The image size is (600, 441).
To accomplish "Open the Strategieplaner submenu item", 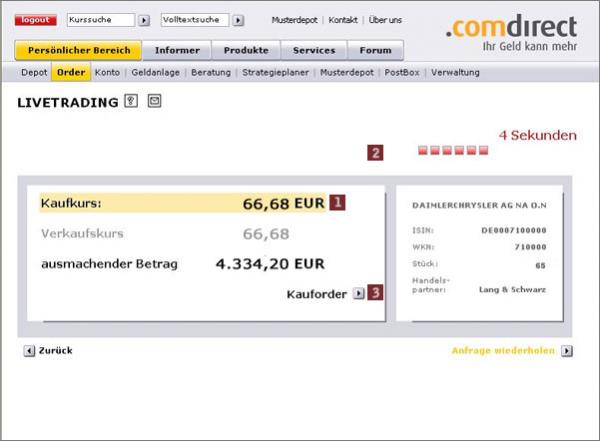I will pos(275,72).
